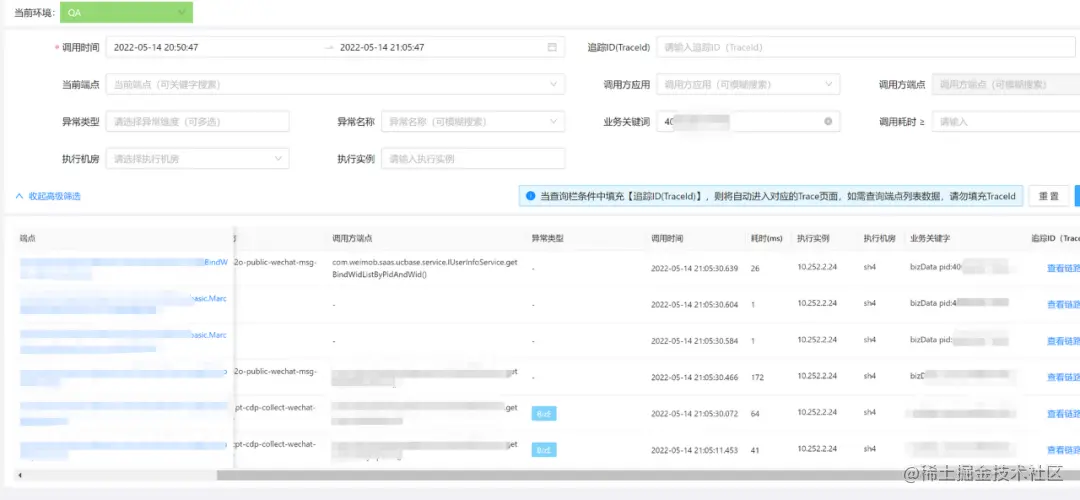The image size is (1080, 500).
Task: Click sh4 room in row 21:05:30.584
Action: pos(869,340)
